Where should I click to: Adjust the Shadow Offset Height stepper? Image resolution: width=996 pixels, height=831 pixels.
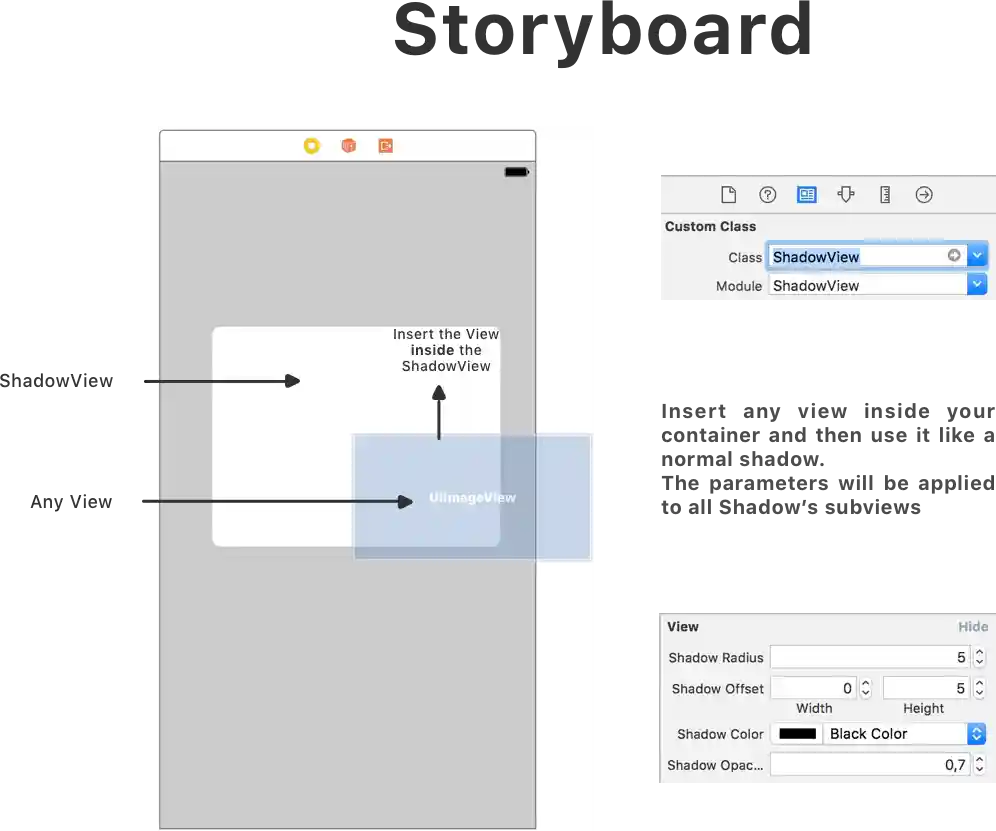pyautogui.click(x=979, y=688)
